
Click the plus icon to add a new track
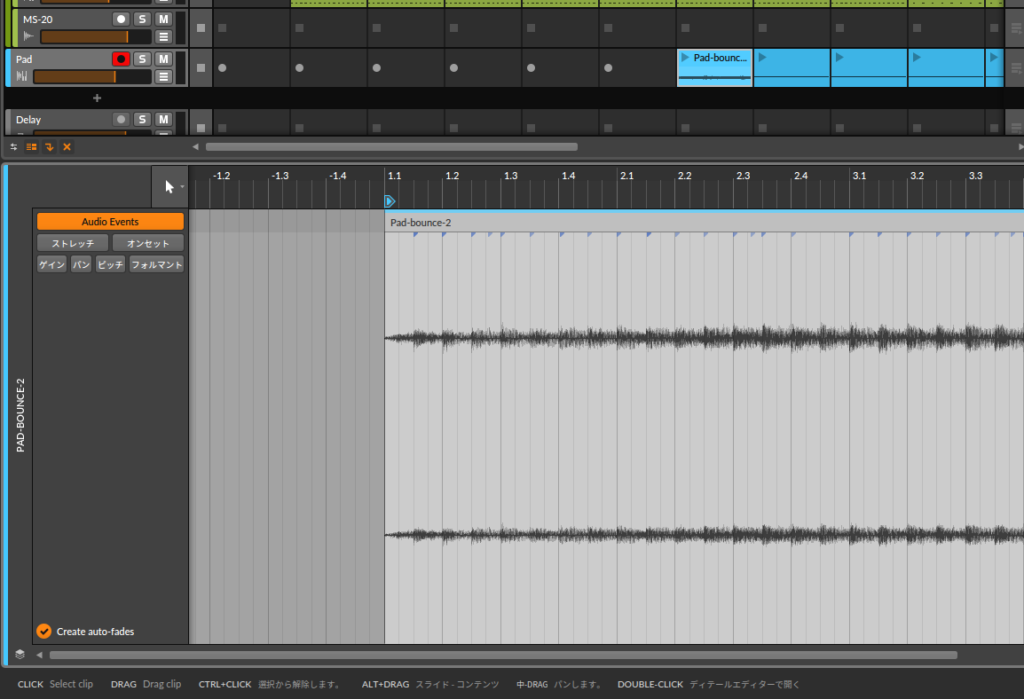coord(96,98)
